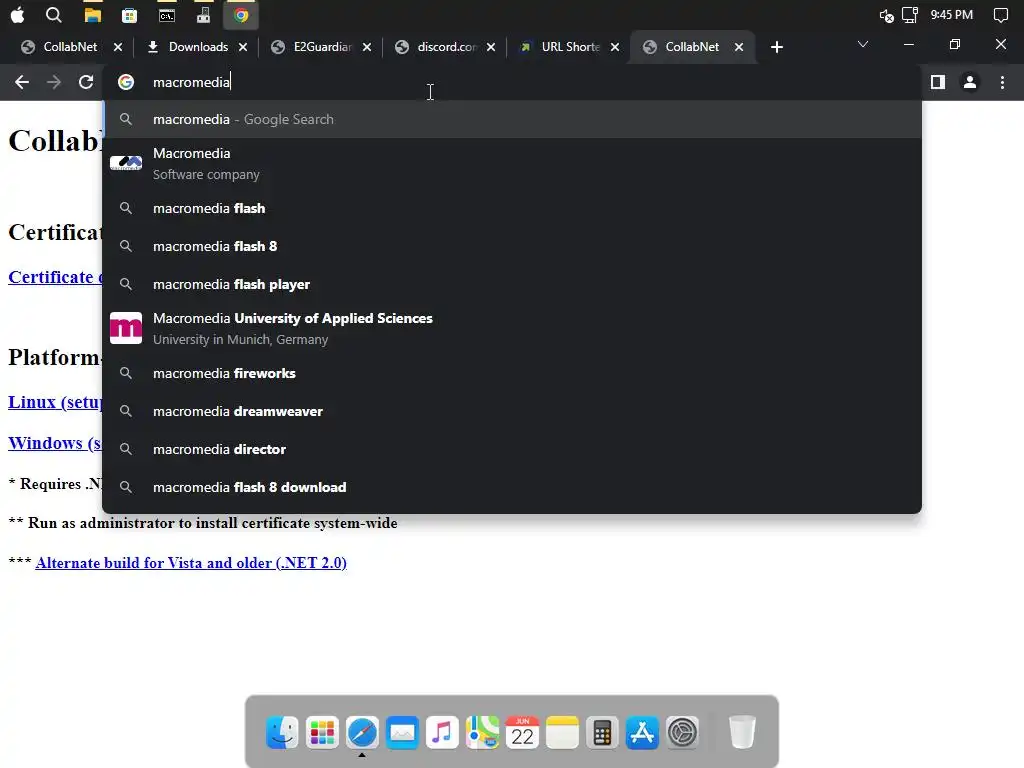This screenshot has height=768, width=1024.
Task: Click the network display tray icon
Action: 910,14
